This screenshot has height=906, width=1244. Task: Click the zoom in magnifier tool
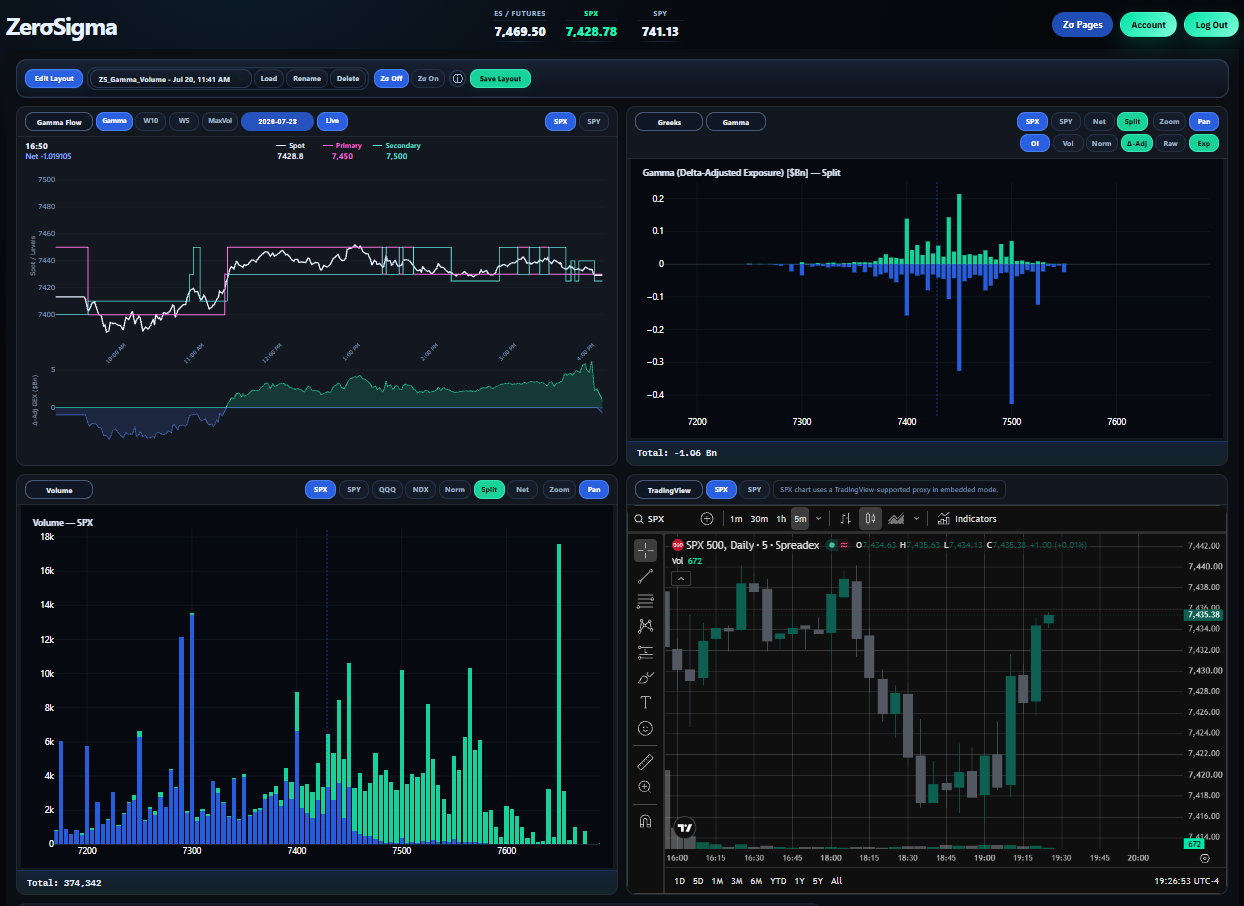(x=645, y=787)
